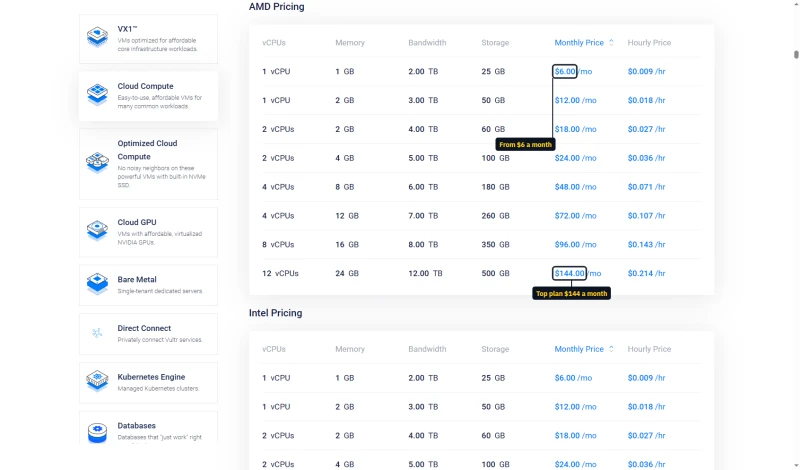Open the Bare Metal icon
This screenshot has height=470, width=800.
coord(97,284)
